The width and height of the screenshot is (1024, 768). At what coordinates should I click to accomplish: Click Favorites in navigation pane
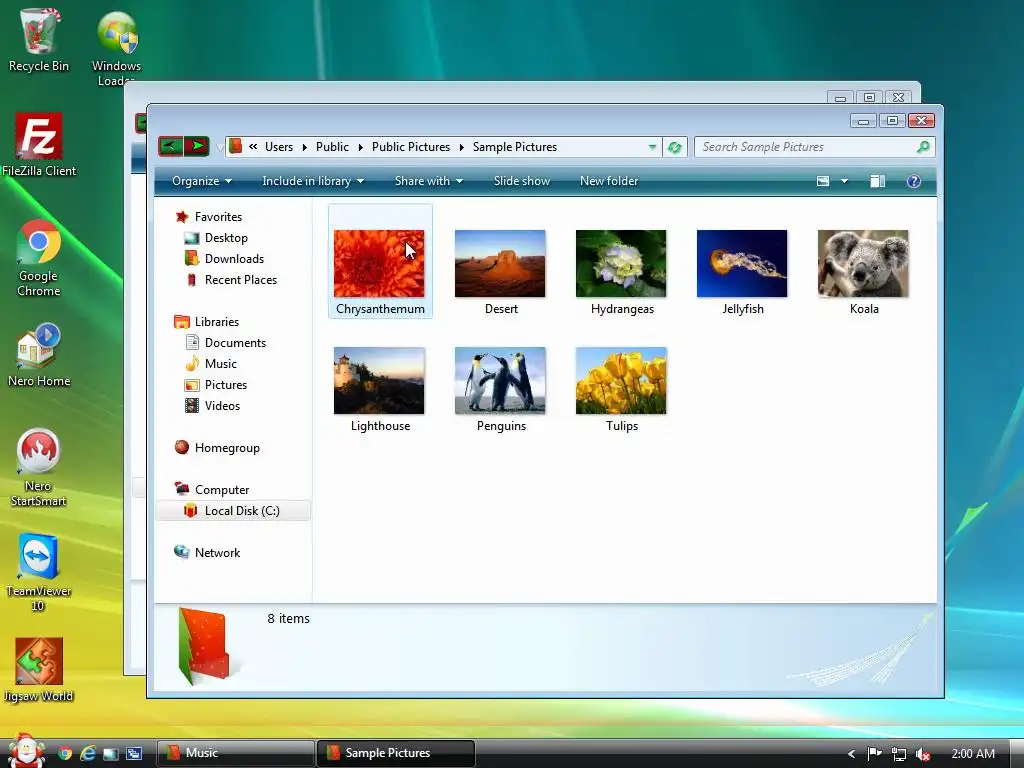218,217
